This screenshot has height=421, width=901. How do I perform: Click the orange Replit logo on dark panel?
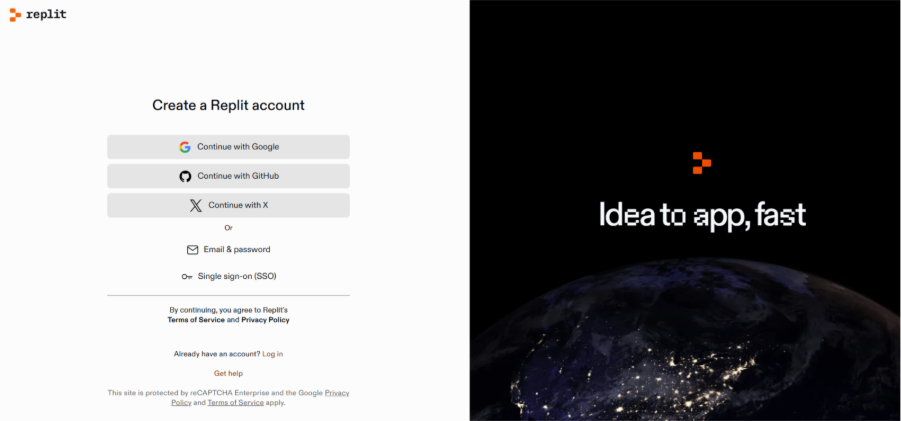(x=701, y=163)
